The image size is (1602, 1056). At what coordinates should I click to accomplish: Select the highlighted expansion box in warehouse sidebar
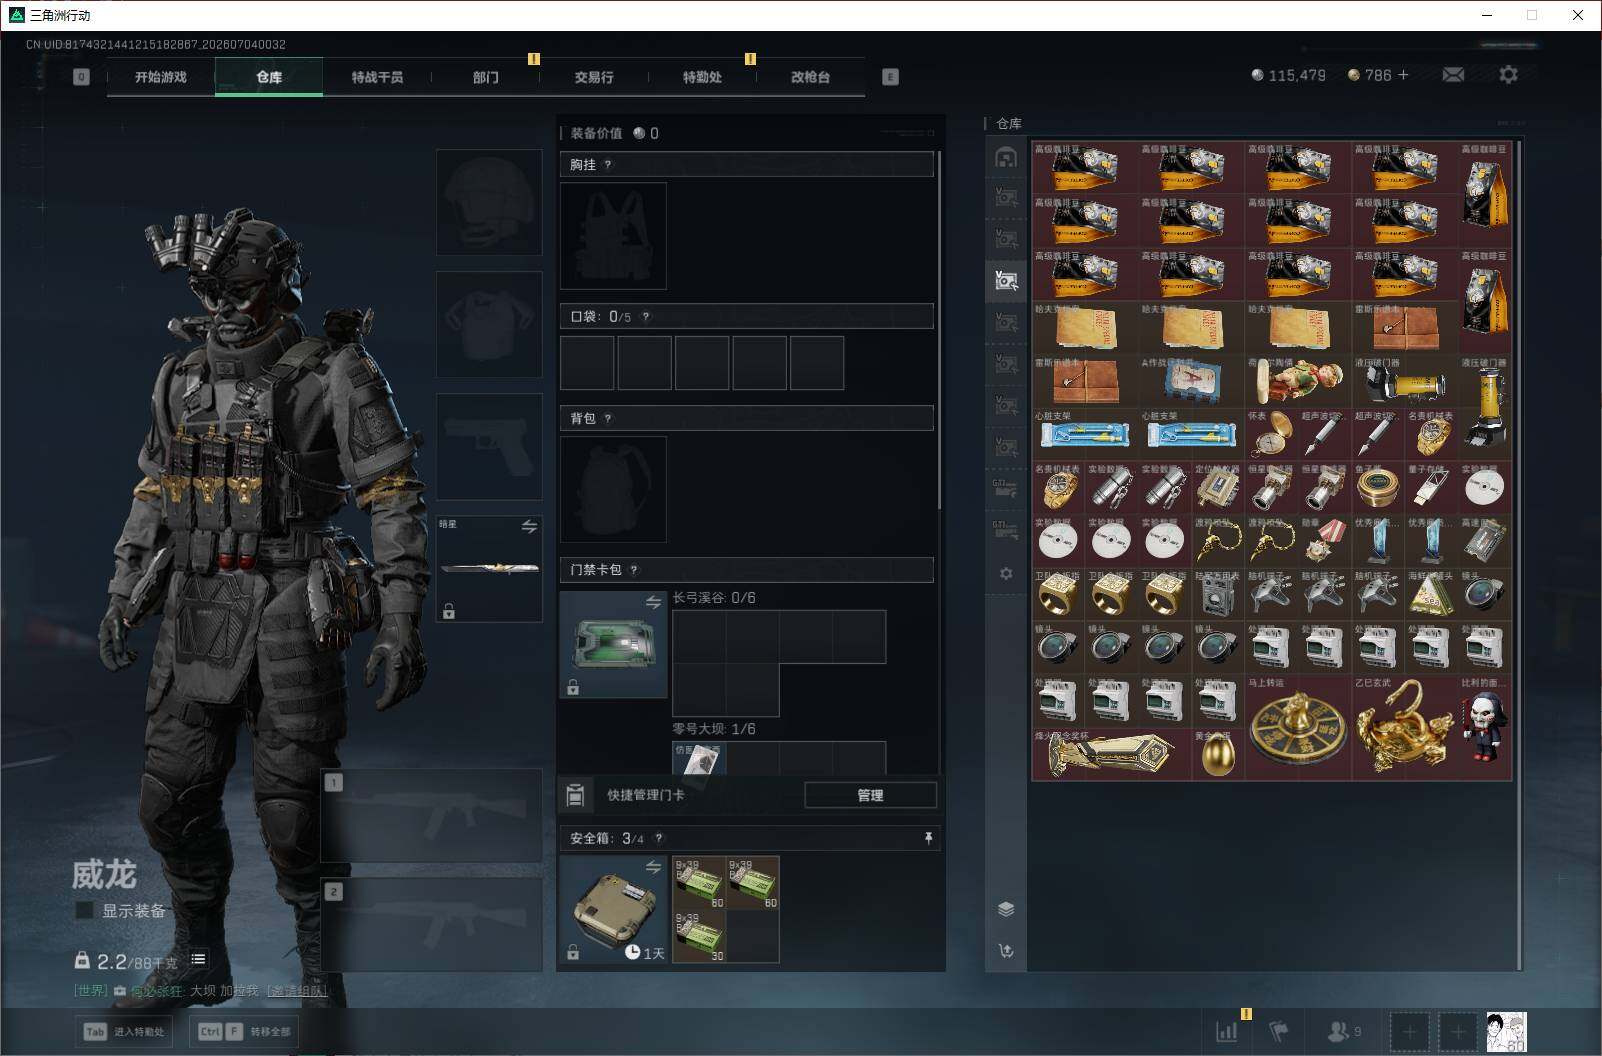click(x=1006, y=281)
